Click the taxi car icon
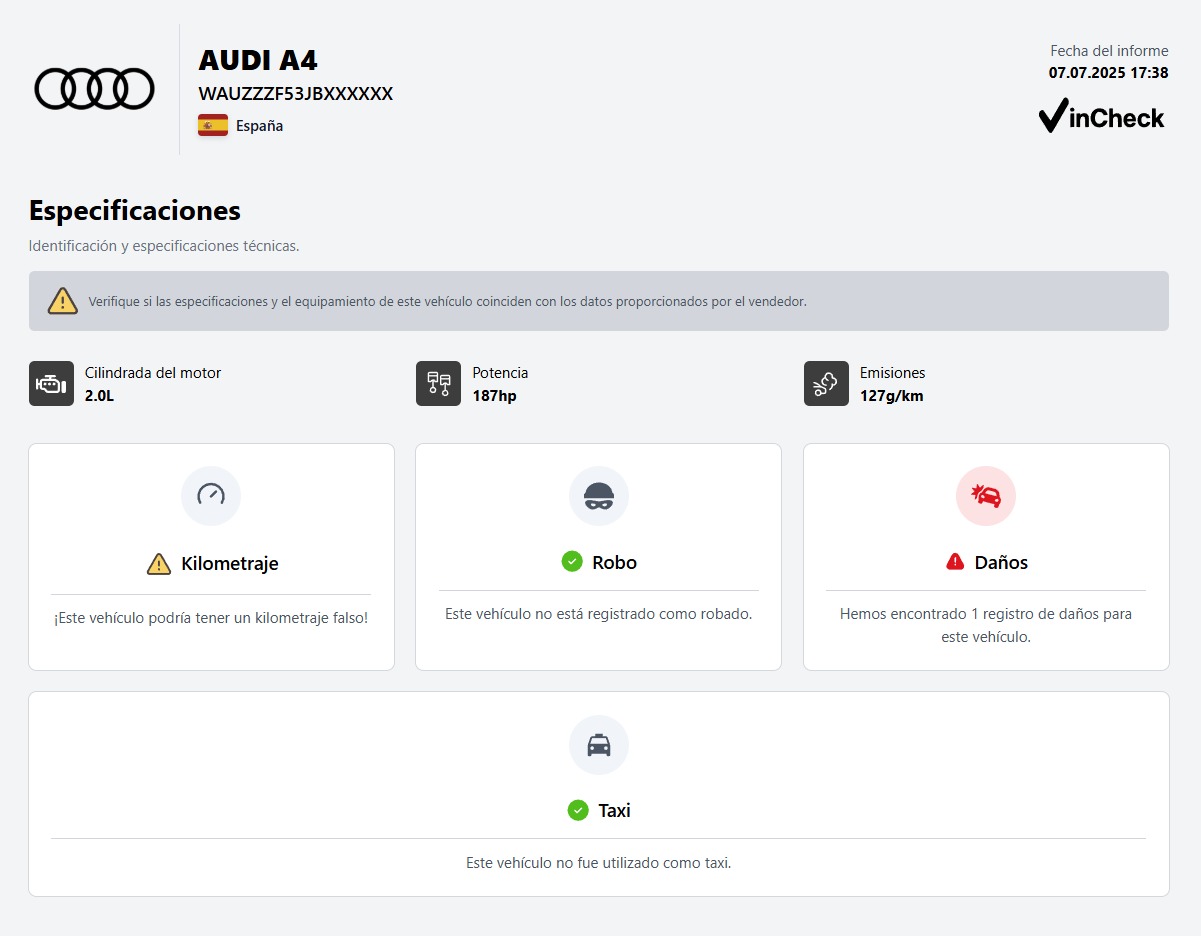The image size is (1201, 936). coord(598,745)
